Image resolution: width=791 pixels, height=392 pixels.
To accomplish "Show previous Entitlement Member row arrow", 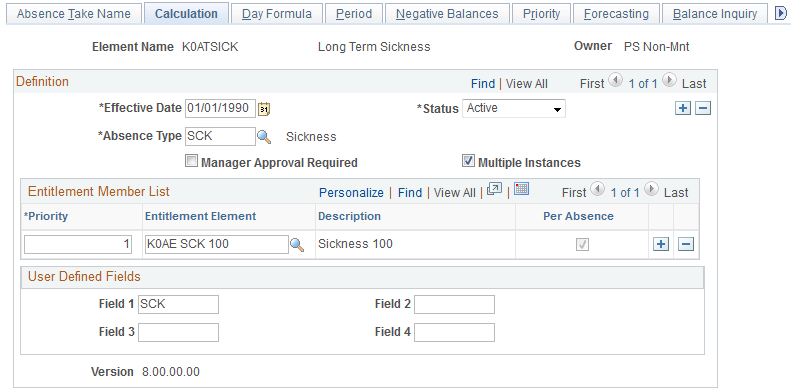I will (597, 189).
